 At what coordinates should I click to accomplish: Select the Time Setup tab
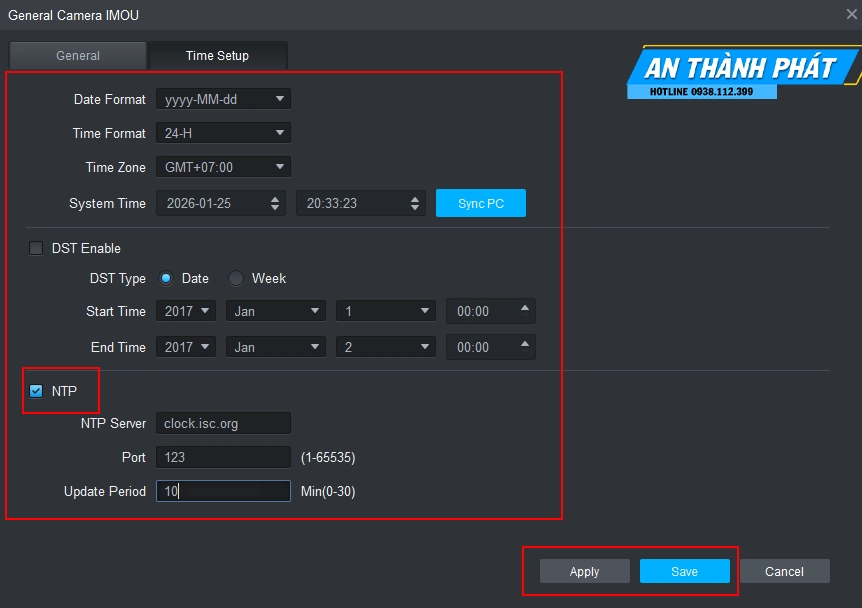point(217,56)
